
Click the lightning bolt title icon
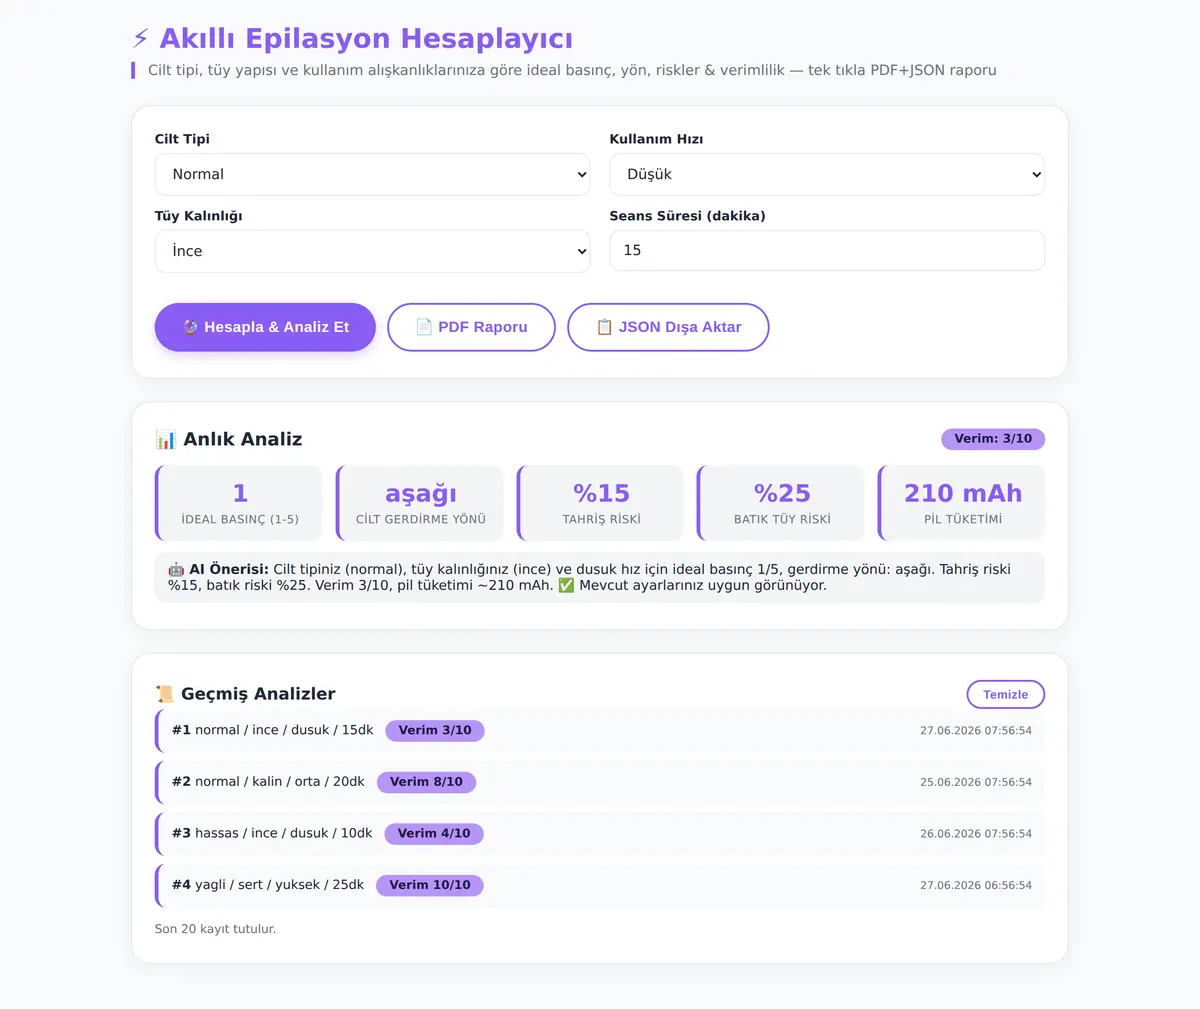[141, 39]
